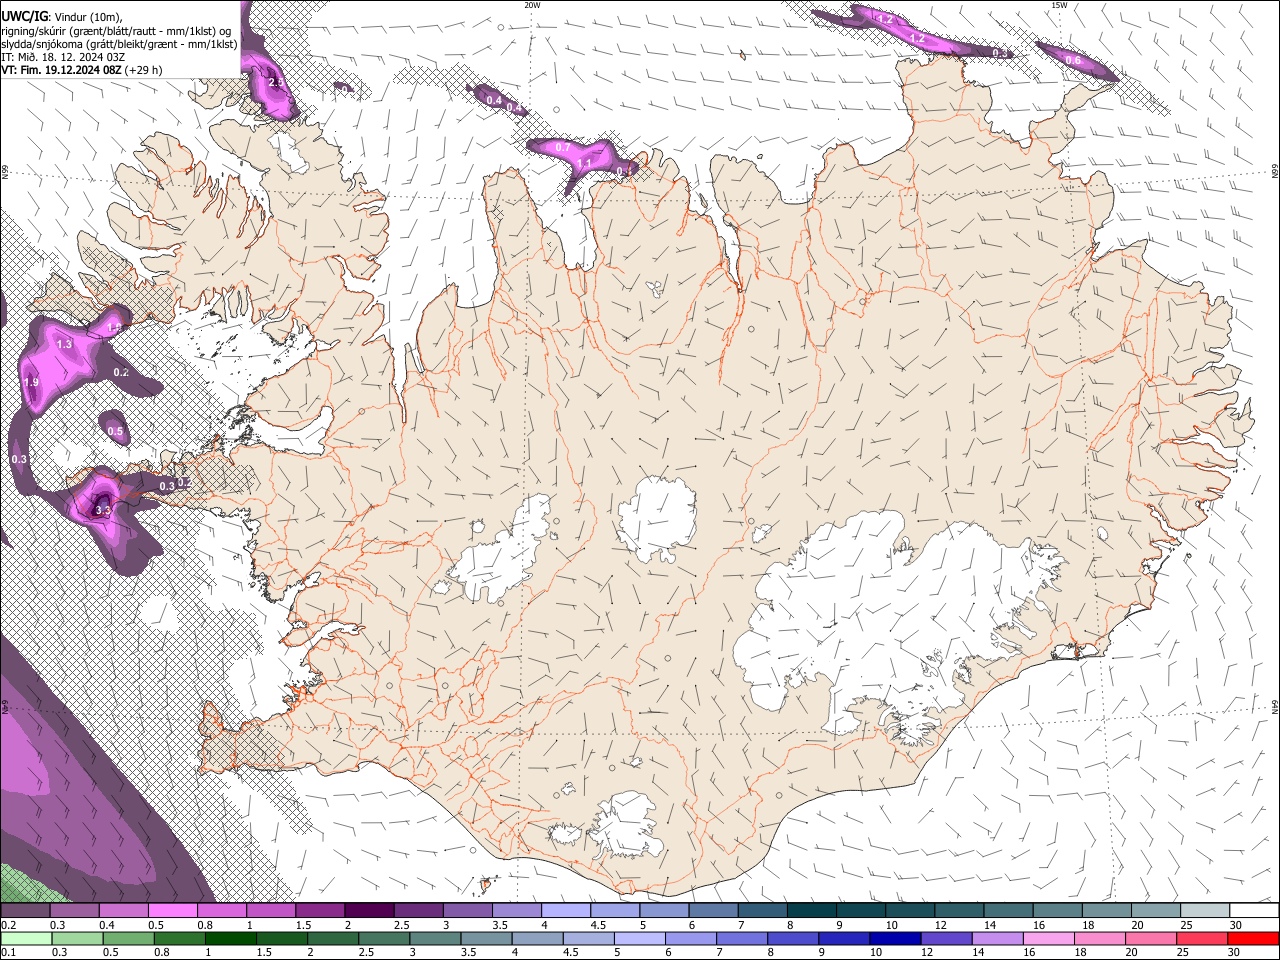The image size is (1280, 960).
Task: Pick the grey 25 swatch in top scale
Action: tap(1206, 911)
